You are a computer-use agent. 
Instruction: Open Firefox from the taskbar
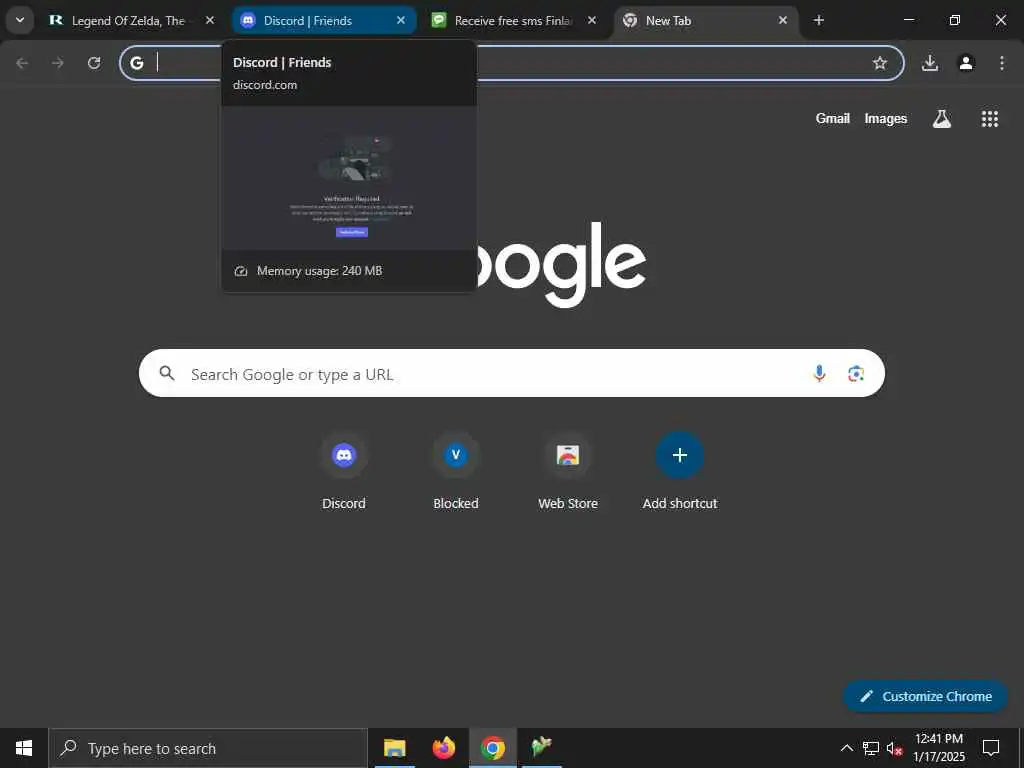pos(444,748)
